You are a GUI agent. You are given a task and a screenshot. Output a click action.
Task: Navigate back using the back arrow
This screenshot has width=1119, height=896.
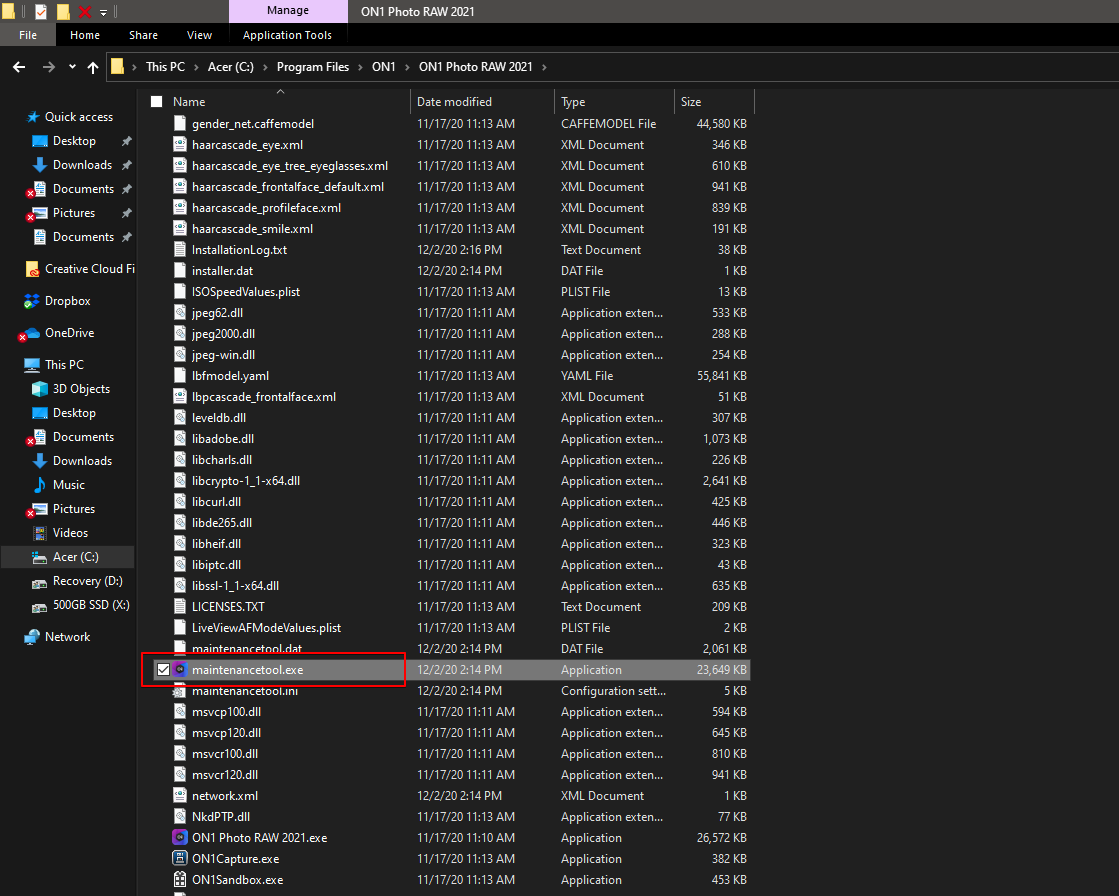[19, 67]
